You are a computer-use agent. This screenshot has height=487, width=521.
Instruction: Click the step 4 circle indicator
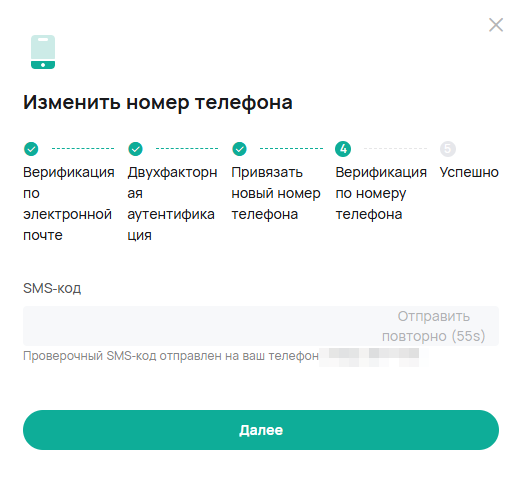pyautogui.click(x=343, y=149)
